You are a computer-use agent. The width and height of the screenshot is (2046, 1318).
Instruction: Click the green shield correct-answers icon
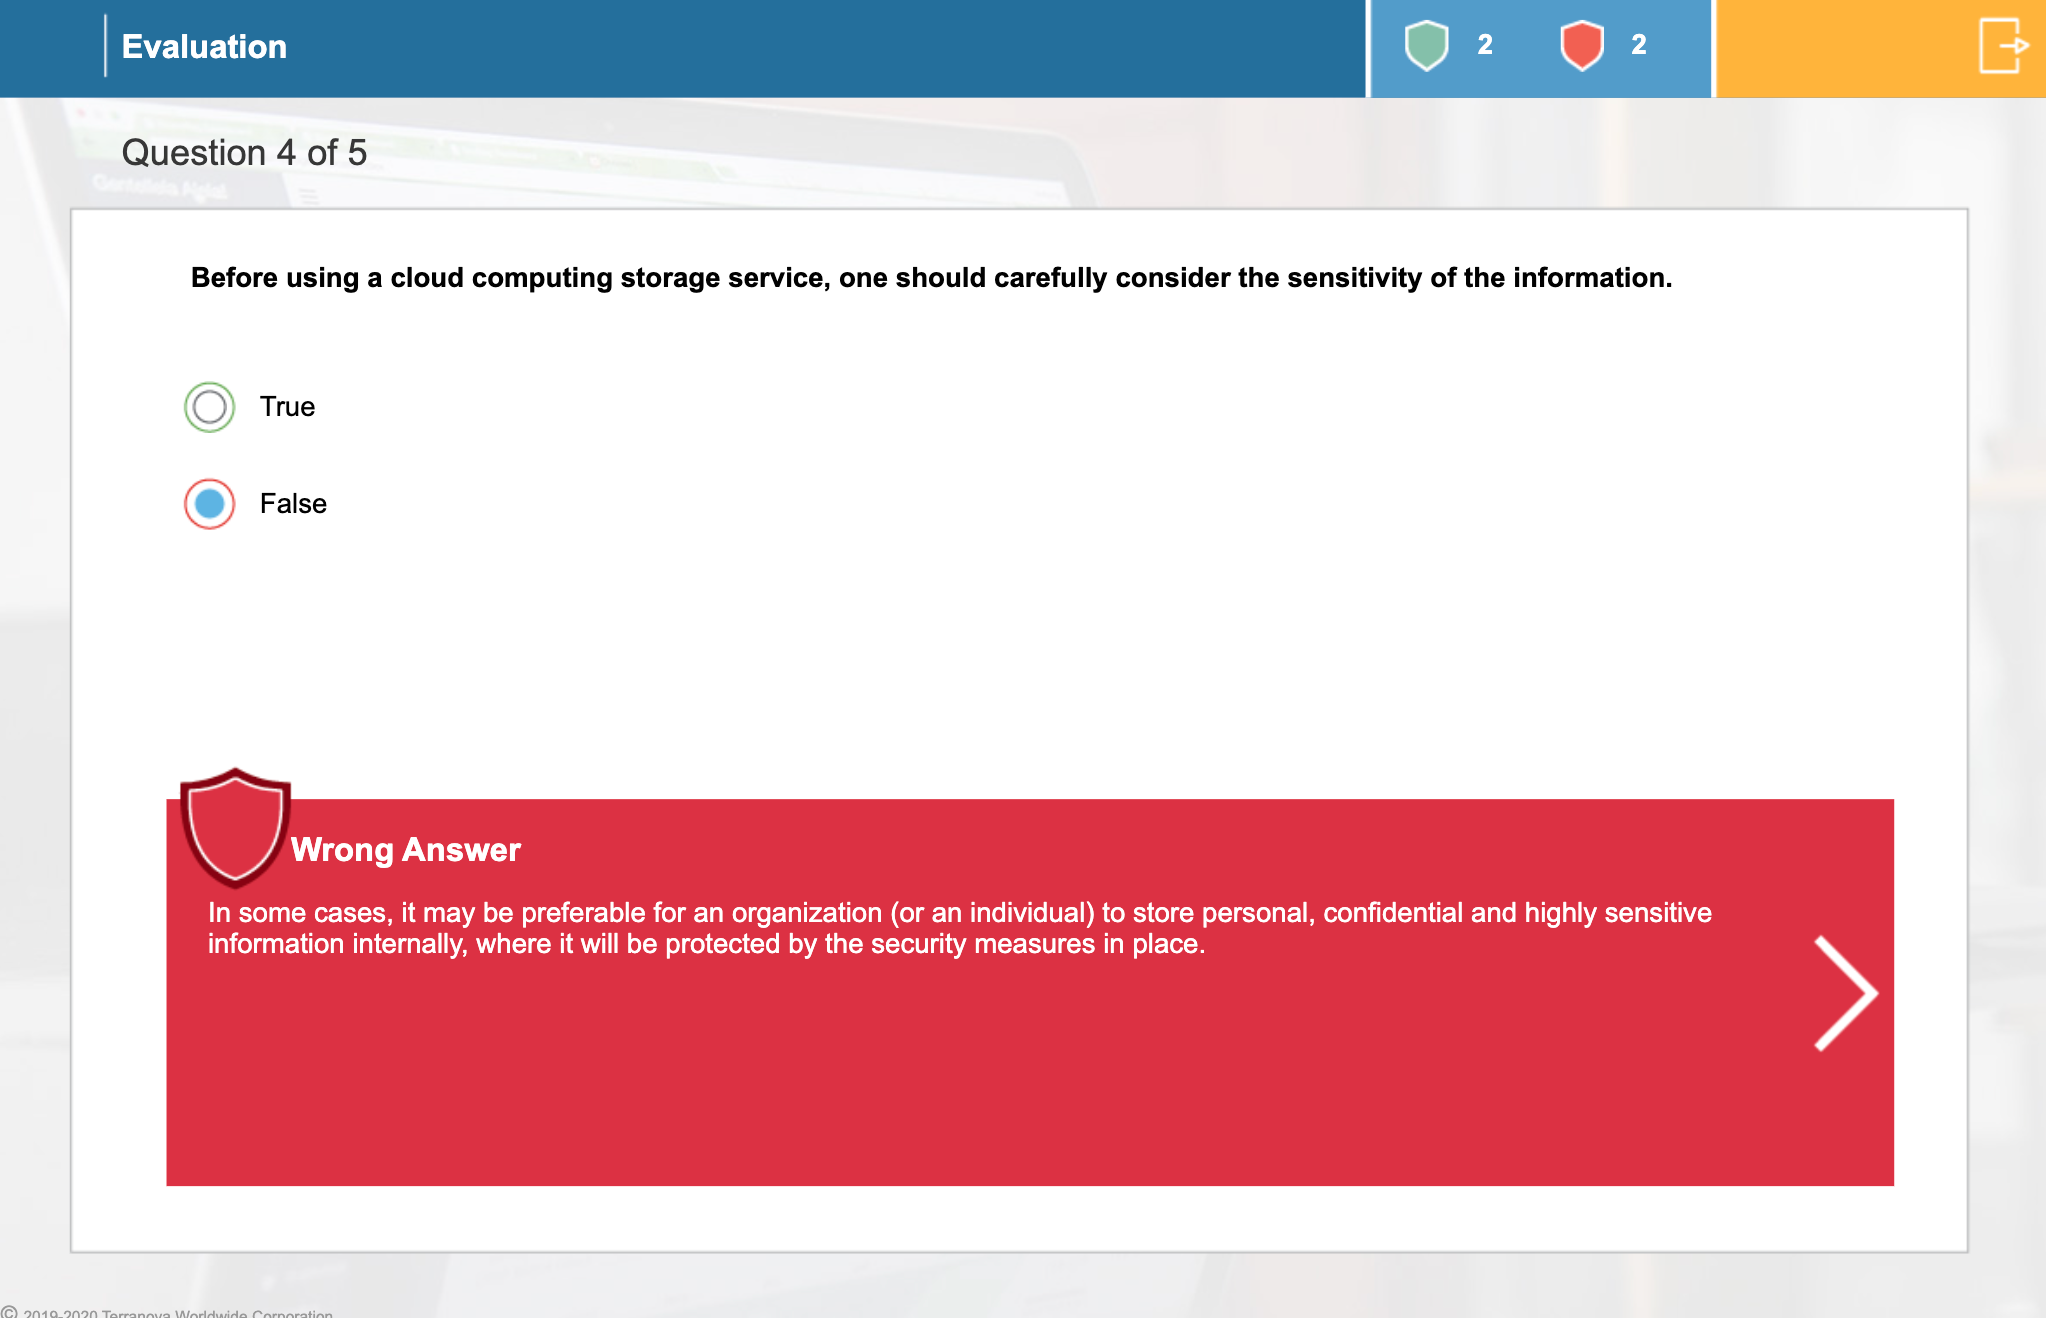[1426, 45]
